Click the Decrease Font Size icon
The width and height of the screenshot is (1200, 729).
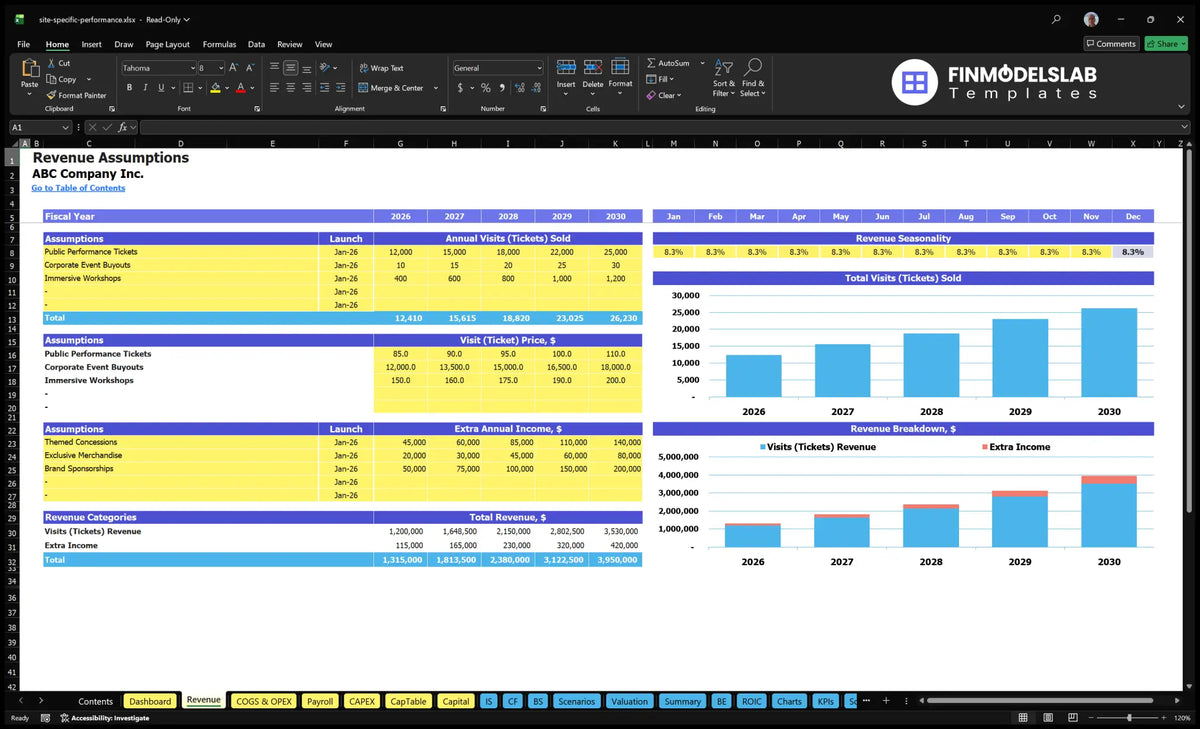pyautogui.click(x=249, y=68)
